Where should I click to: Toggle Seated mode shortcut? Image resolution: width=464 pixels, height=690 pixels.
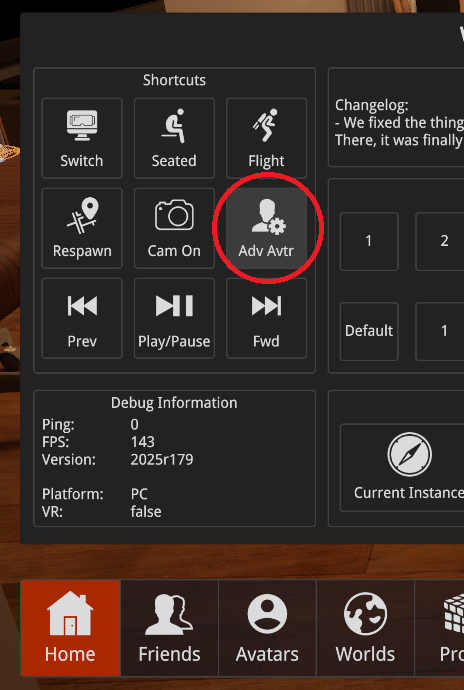pos(174,138)
